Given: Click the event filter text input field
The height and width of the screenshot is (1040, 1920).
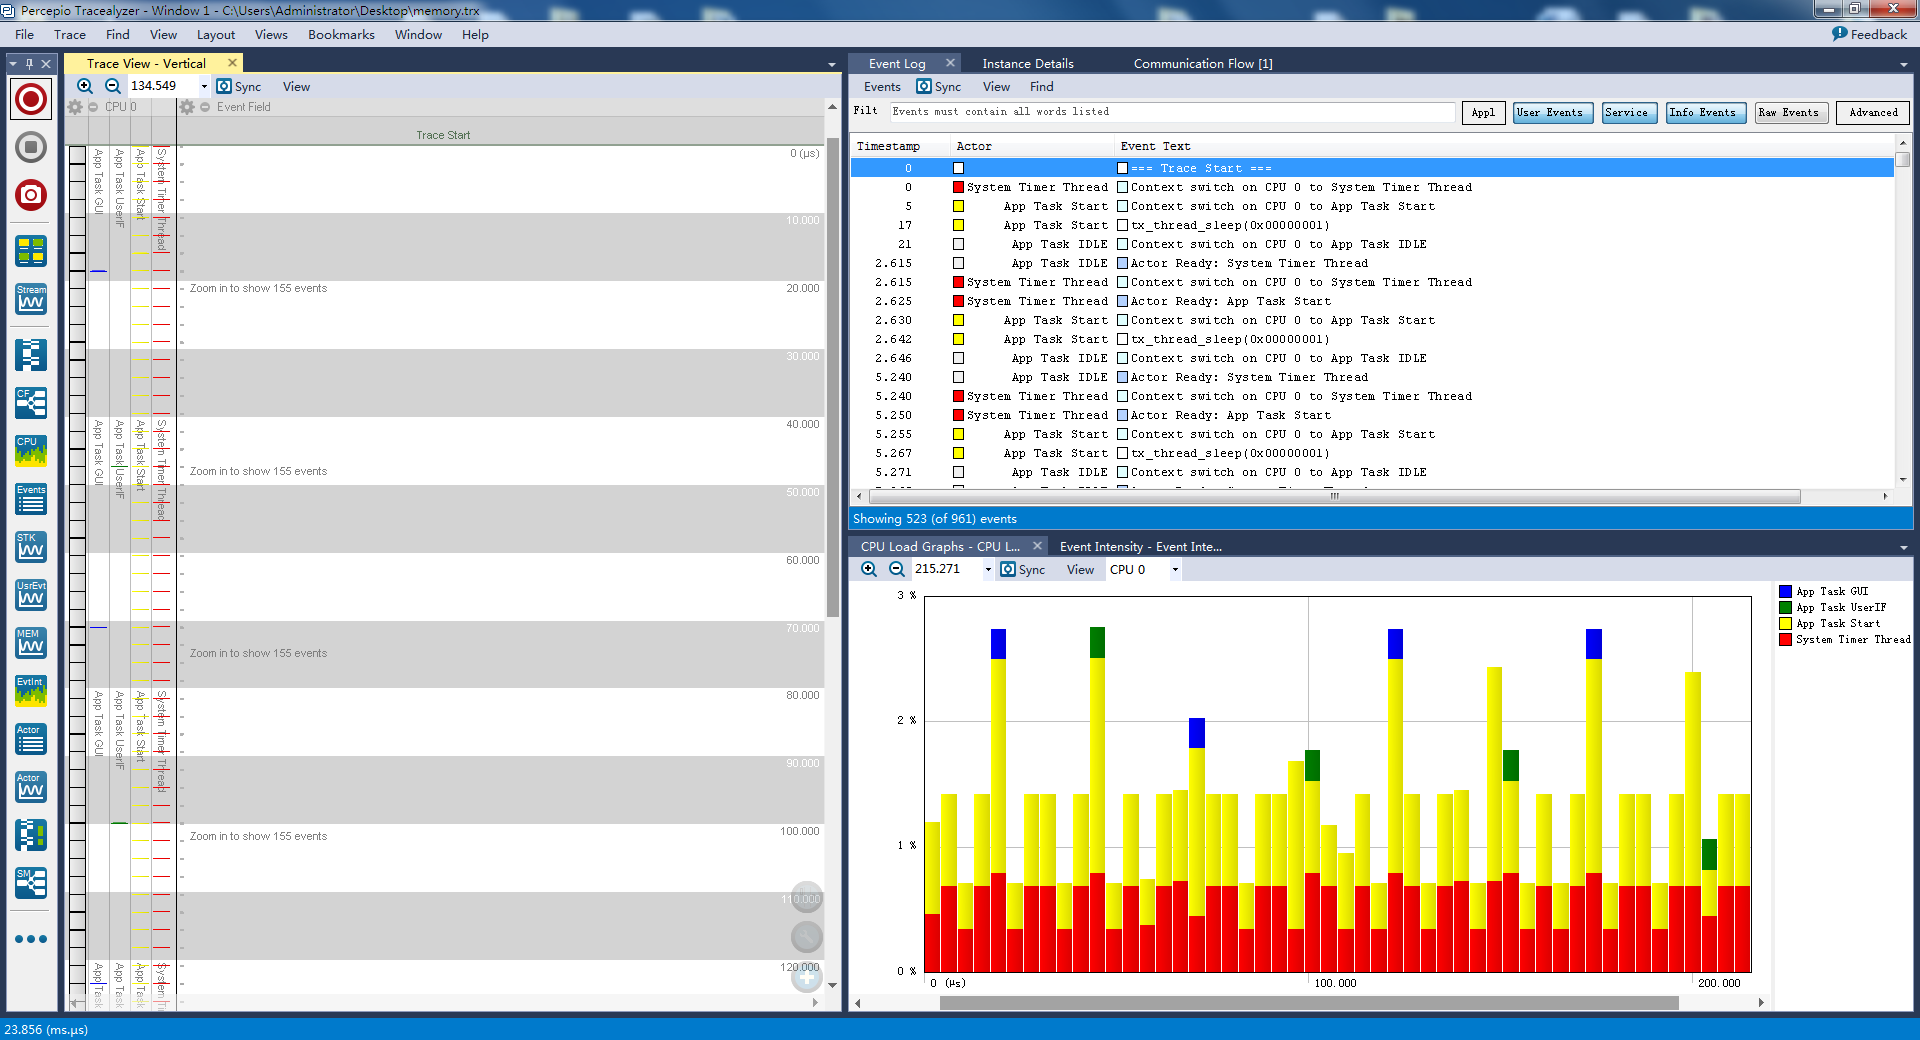Looking at the screenshot, I should (x=1172, y=112).
